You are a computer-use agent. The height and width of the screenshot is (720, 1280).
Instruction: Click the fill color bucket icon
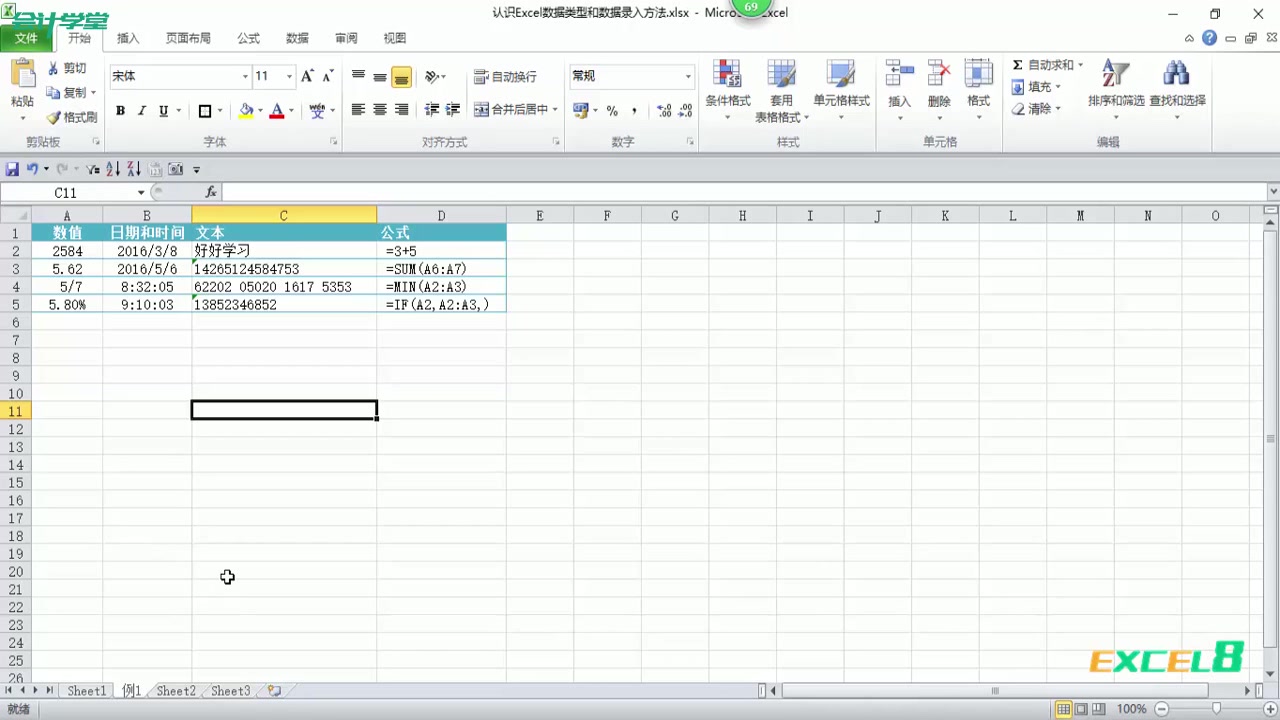(x=245, y=110)
